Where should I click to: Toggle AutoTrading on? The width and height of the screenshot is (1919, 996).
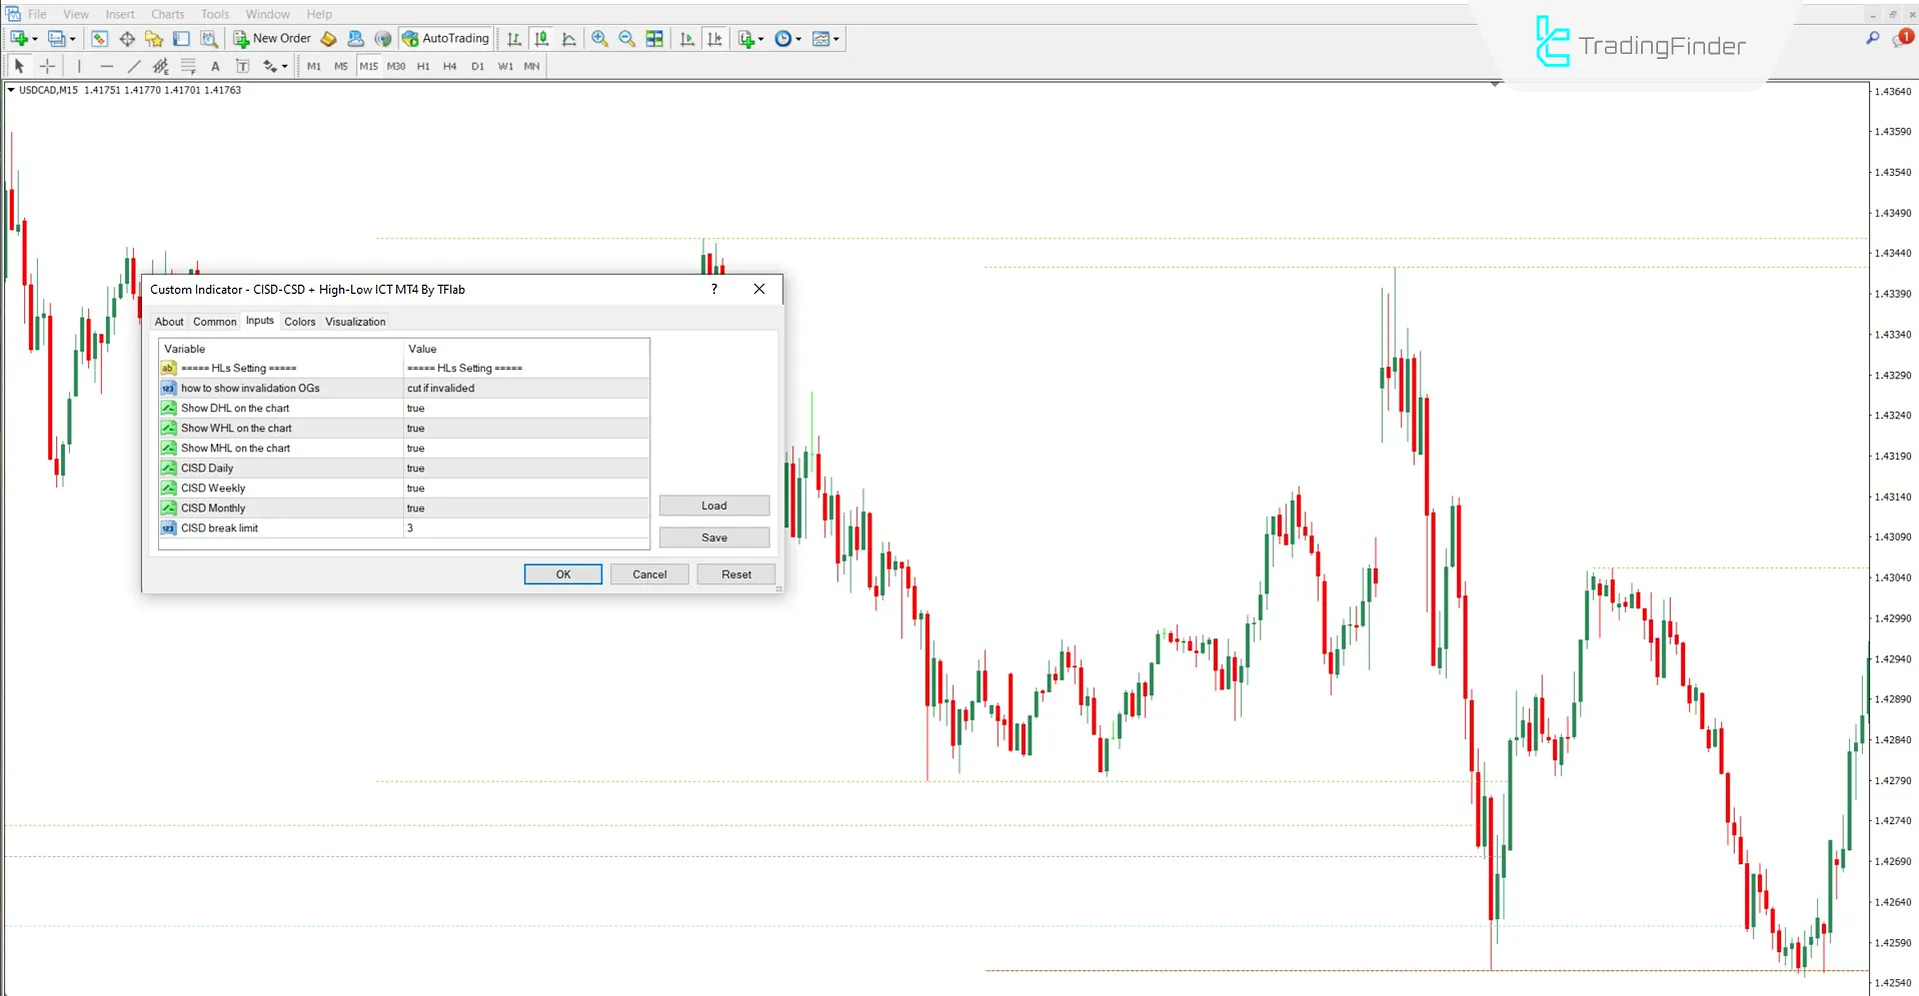click(446, 38)
